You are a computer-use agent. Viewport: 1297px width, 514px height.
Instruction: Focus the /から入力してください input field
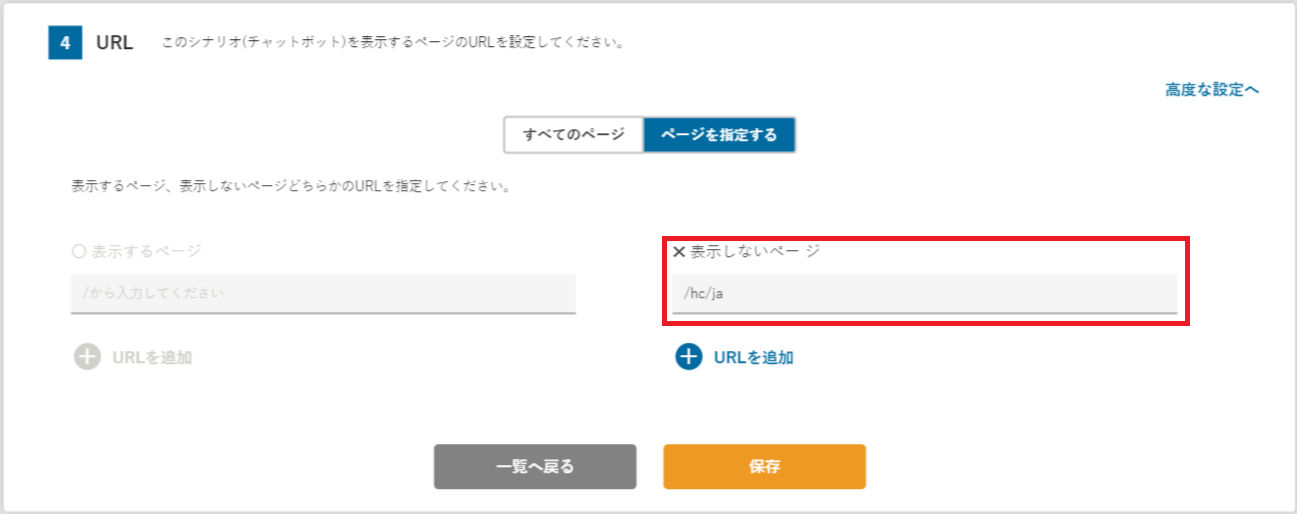coord(323,293)
